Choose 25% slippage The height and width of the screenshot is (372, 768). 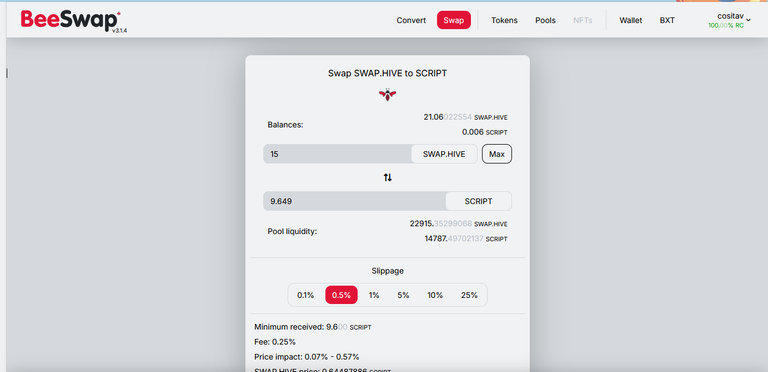pyautogui.click(x=469, y=295)
